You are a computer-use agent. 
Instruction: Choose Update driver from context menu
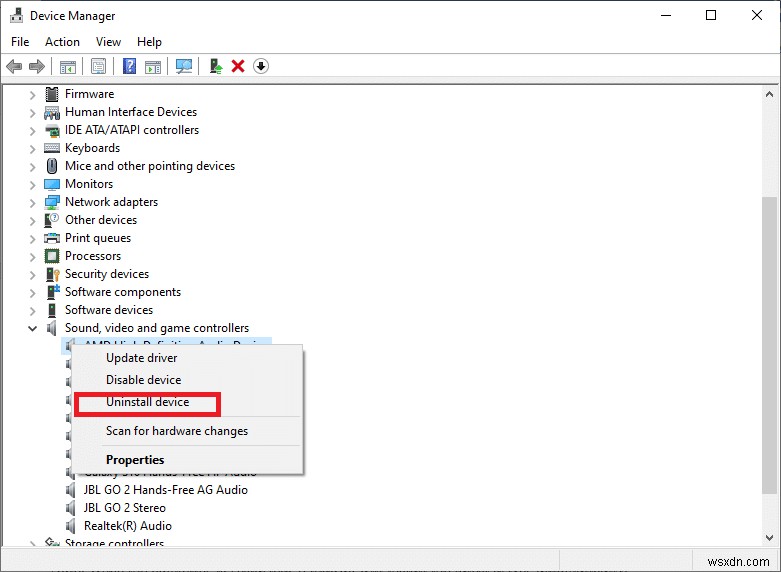[187, 358]
